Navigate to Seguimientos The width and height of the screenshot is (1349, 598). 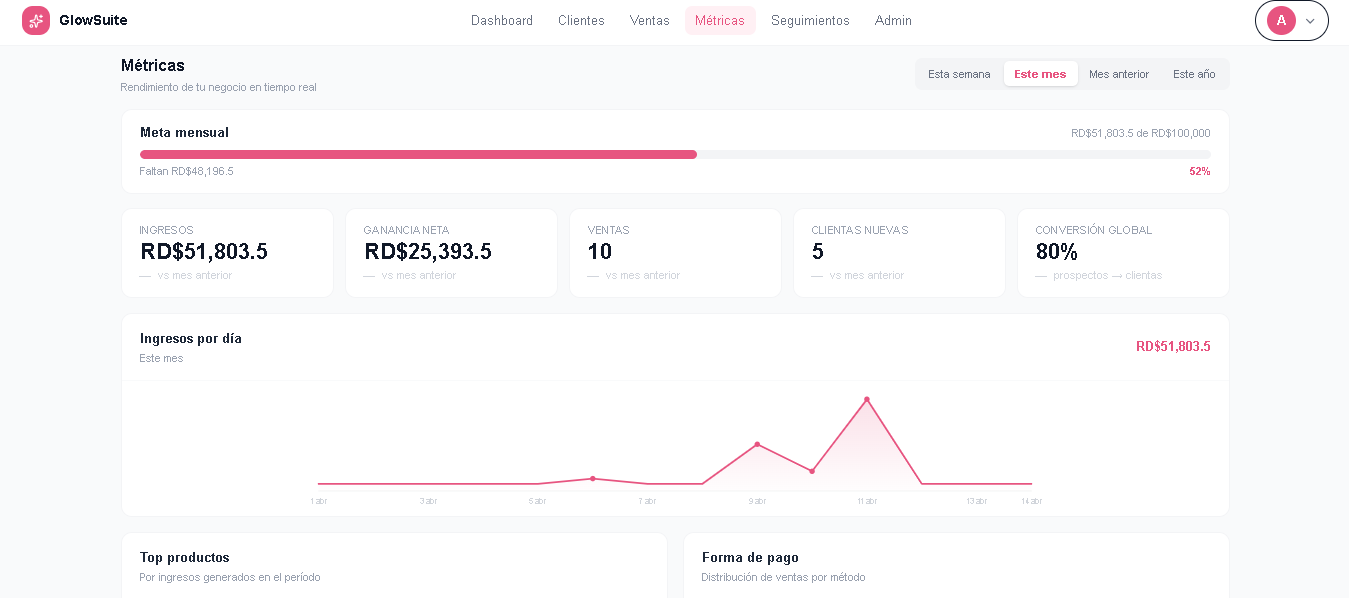[x=810, y=21]
